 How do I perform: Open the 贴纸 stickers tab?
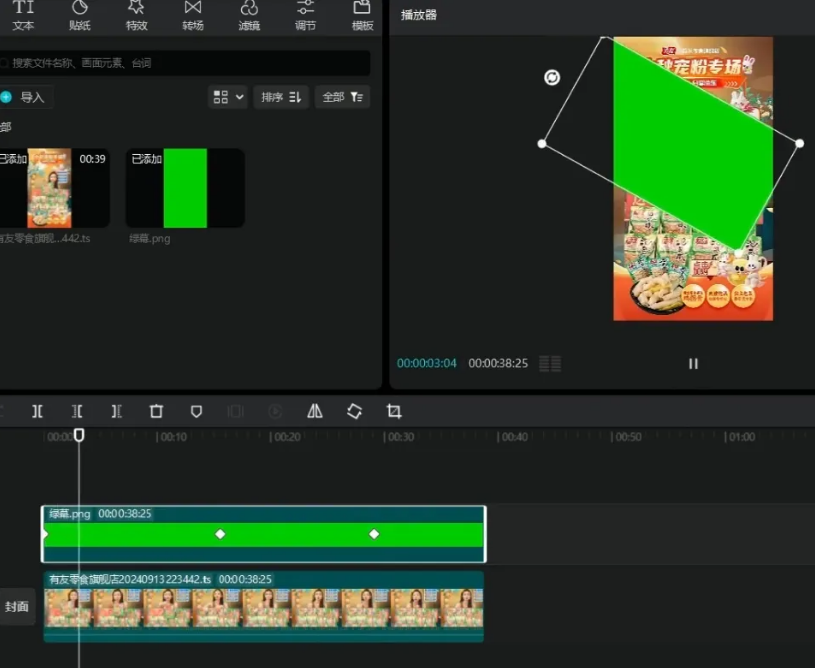click(80, 16)
